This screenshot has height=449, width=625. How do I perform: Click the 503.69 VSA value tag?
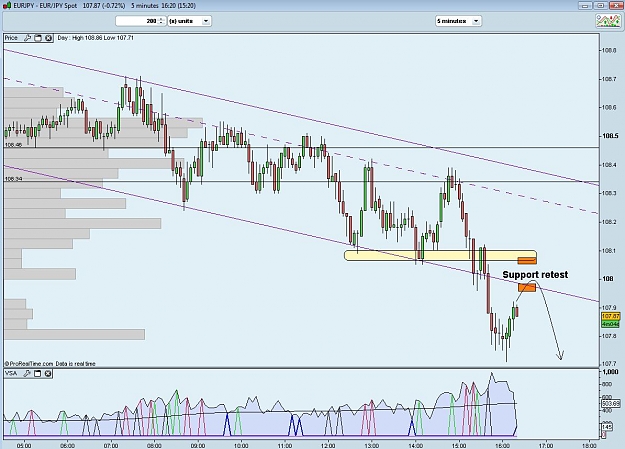pyautogui.click(x=611, y=403)
